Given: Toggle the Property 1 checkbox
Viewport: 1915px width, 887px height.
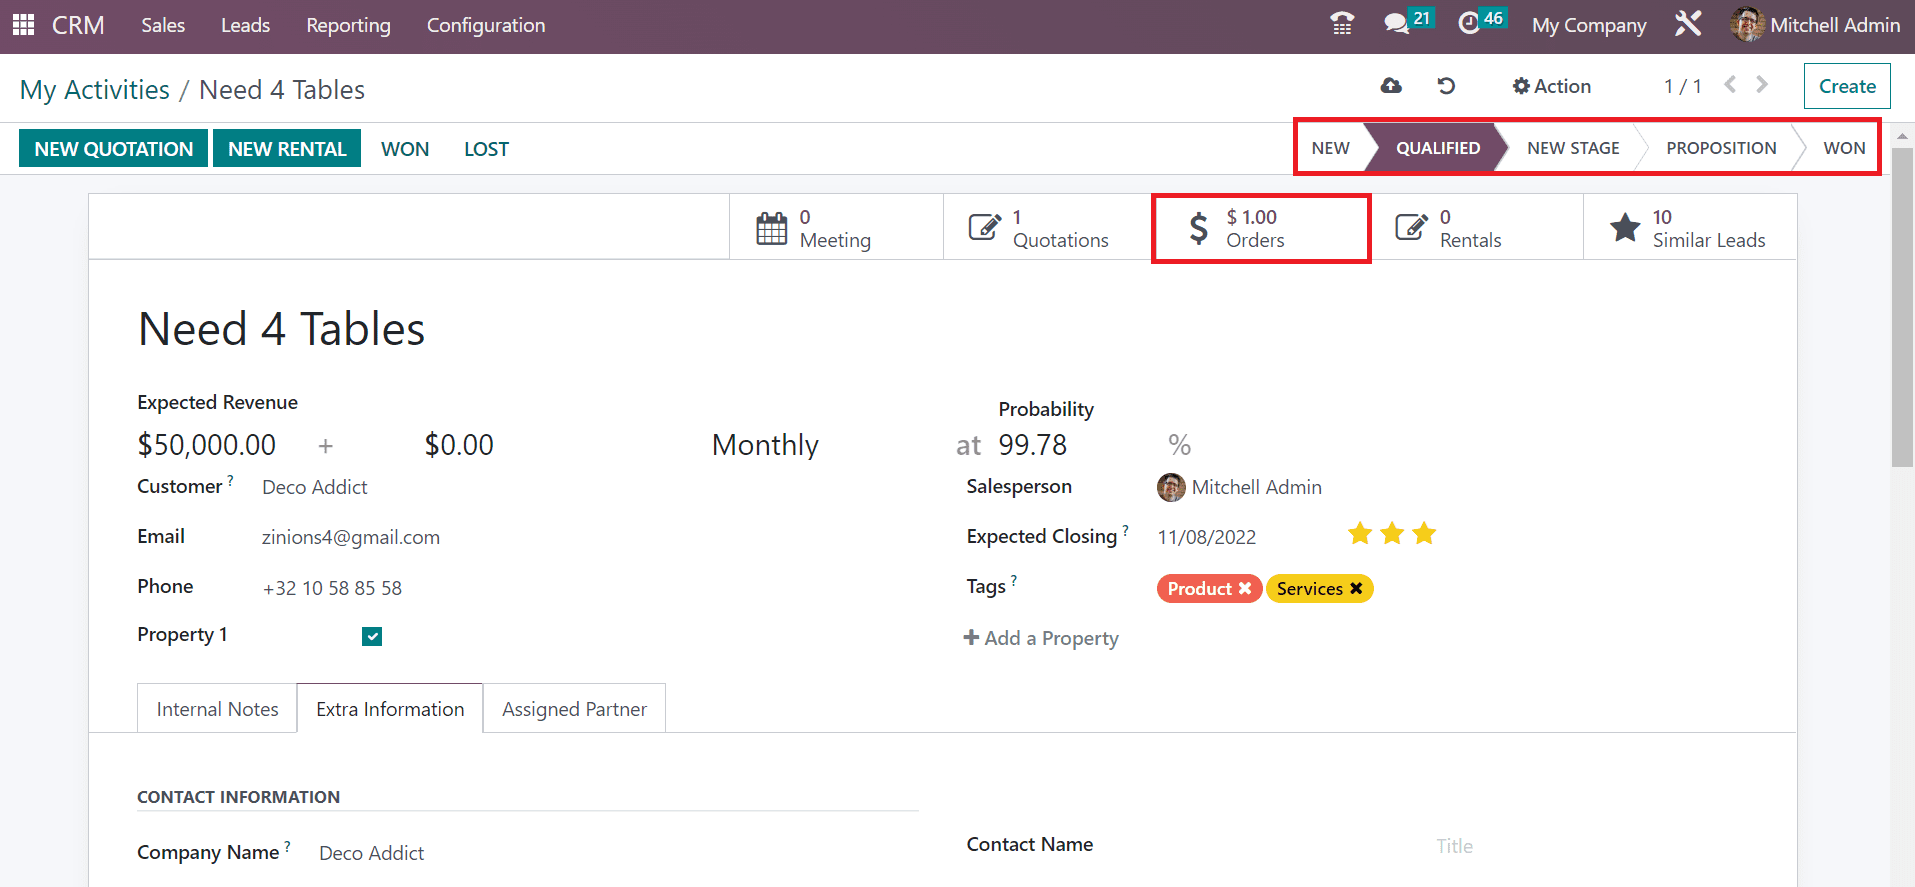Looking at the screenshot, I should point(372,636).
